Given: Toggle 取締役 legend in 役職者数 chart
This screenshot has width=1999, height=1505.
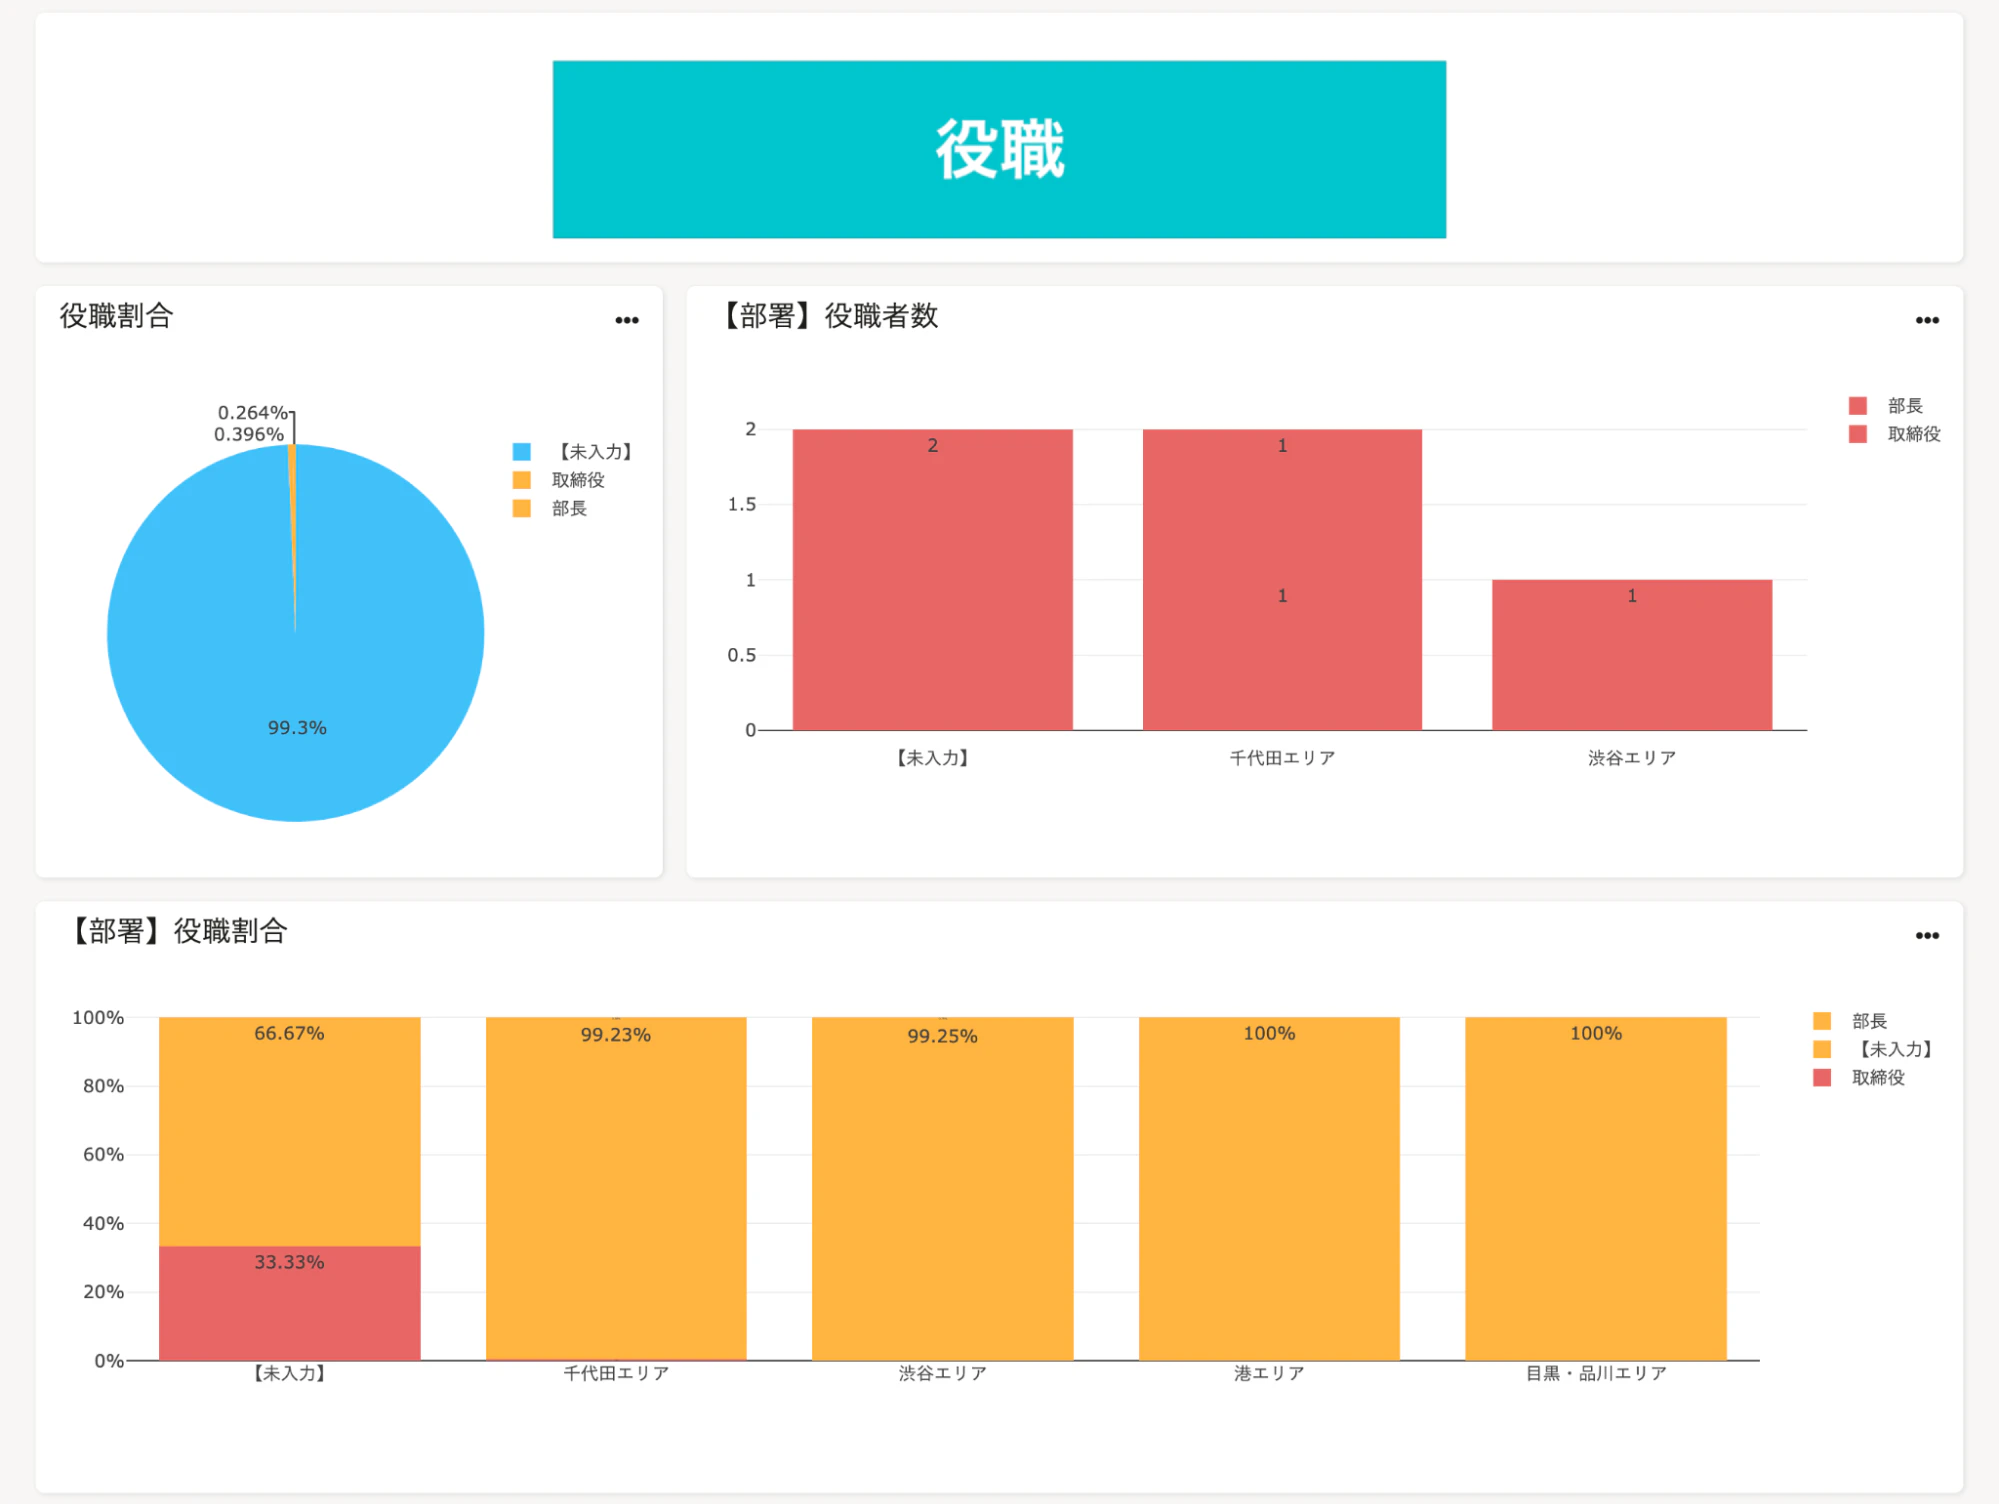Looking at the screenshot, I should (1895, 434).
